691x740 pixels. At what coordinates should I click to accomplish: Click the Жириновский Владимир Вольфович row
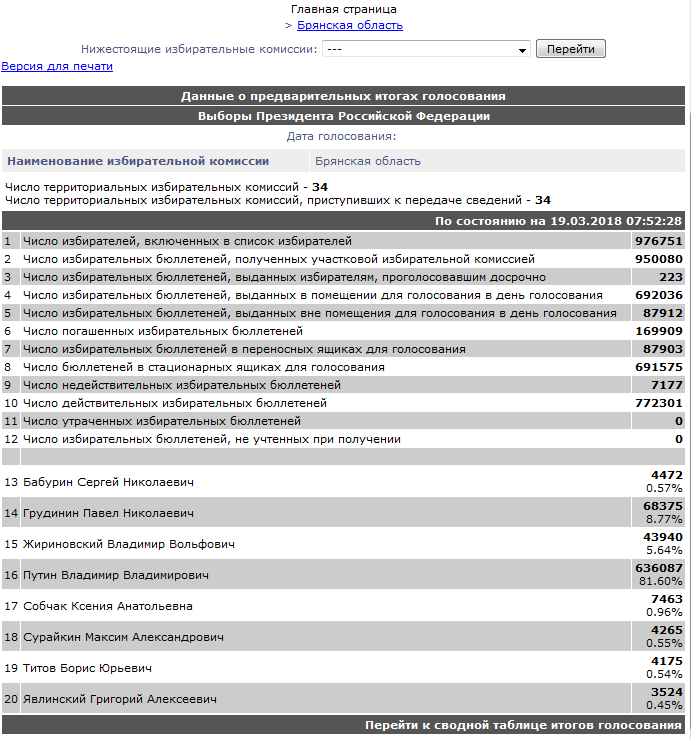pos(343,544)
